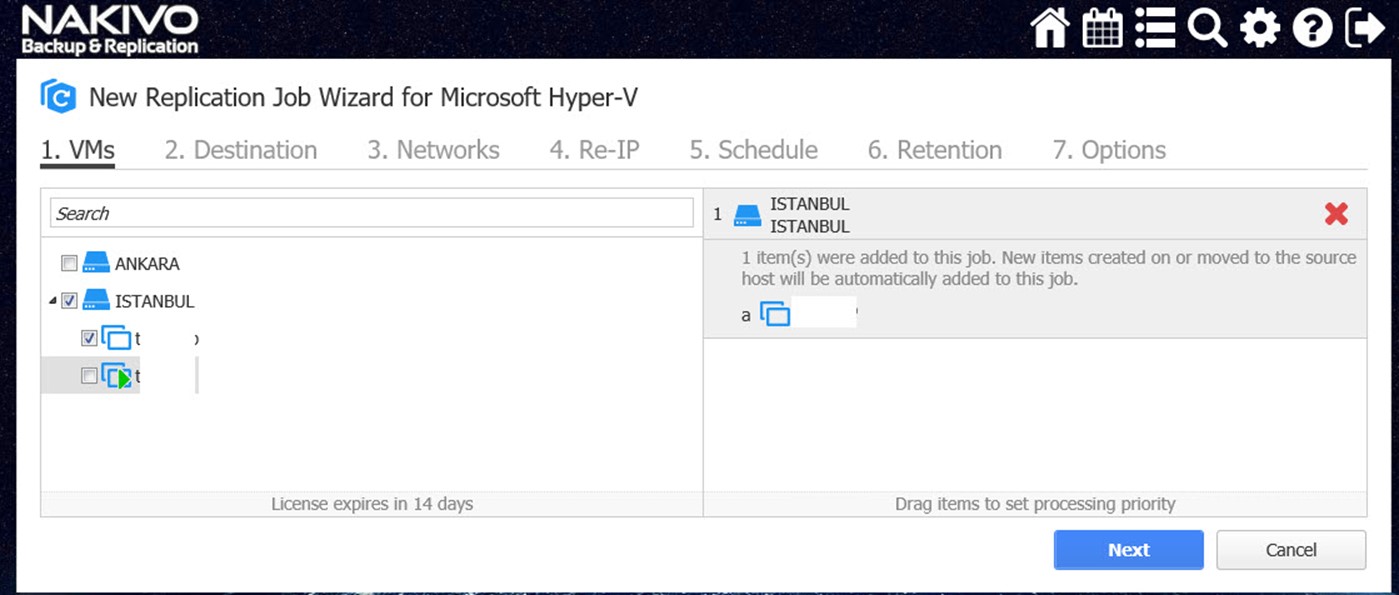Viewport: 1399px width, 595px height.
Task: Open the calendar icon in the header
Action: pos(1102,28)
